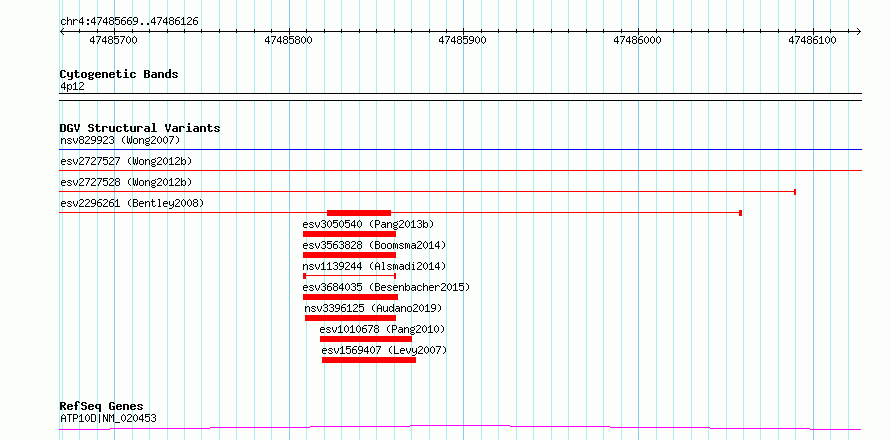
Task: Click the 47485800 ruler position label
Action: coord(288,40)
